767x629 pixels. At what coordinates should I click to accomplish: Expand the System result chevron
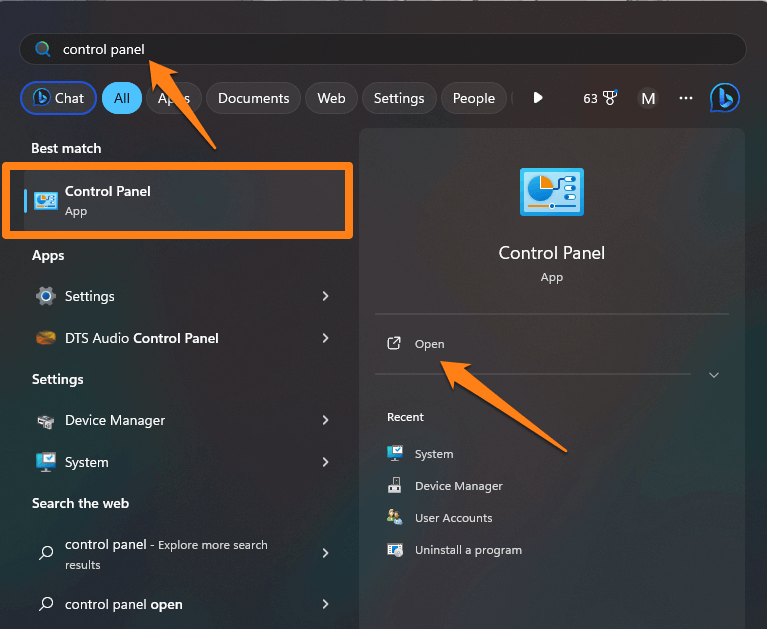coord(325,462)
